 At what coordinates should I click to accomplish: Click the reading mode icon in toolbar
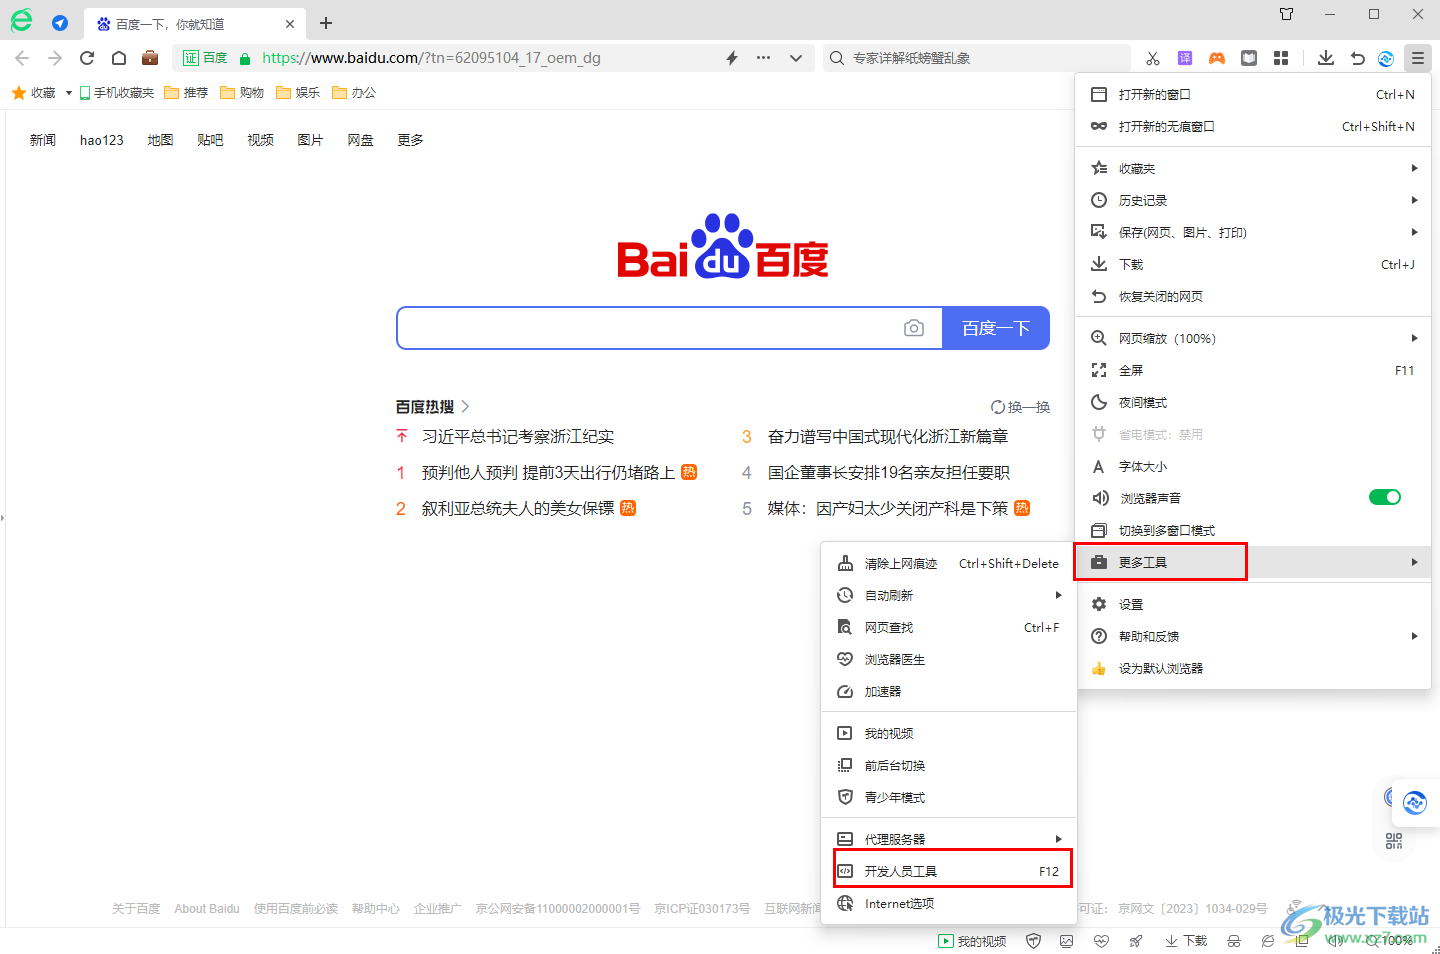[x=1249, y=58]
